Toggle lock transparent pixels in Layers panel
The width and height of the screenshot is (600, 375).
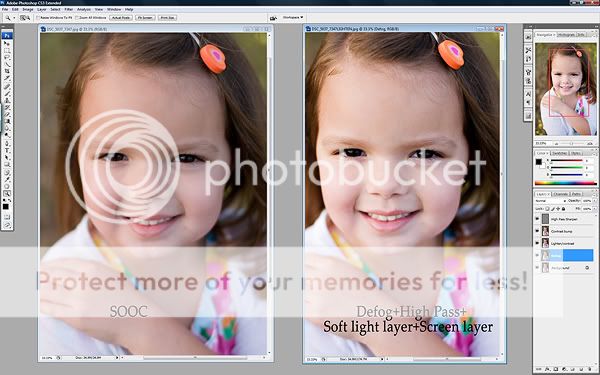point(548,209)
